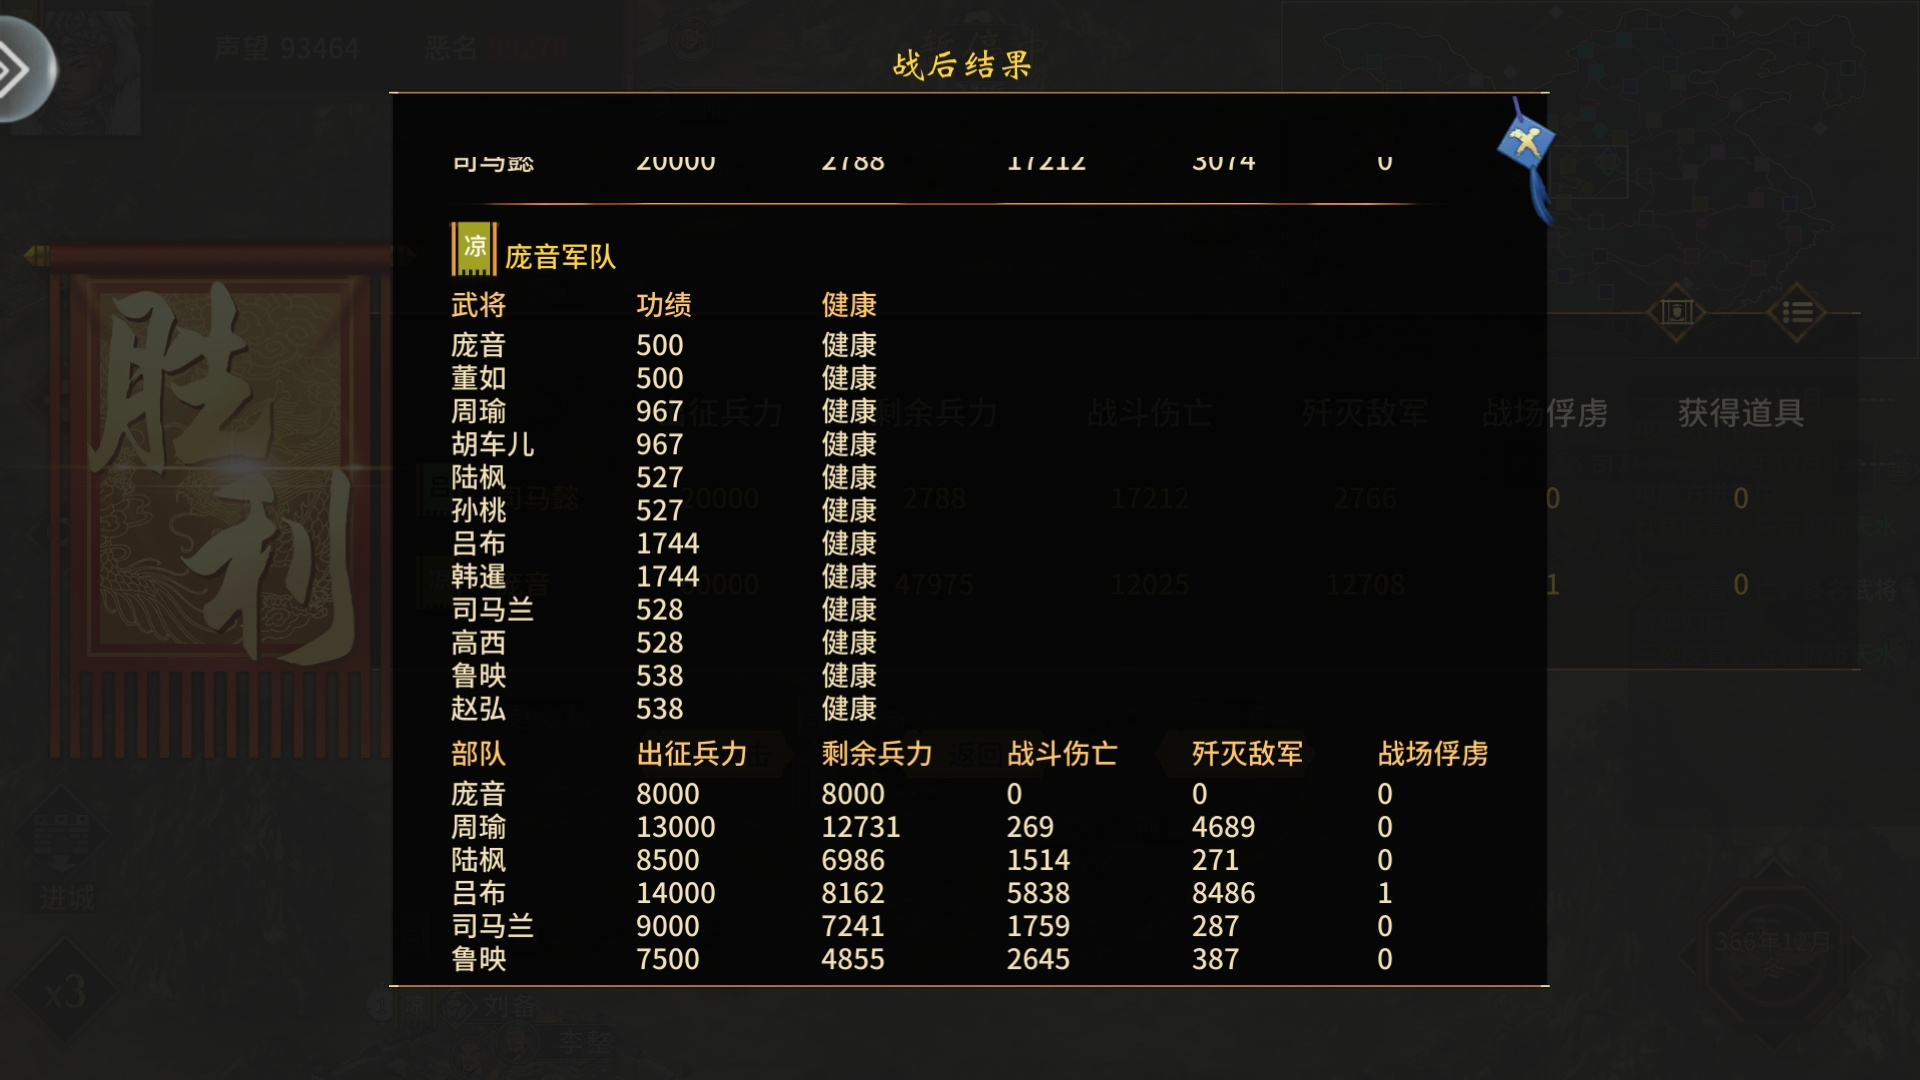Select the 庞音军队 army heading
This screenshot has height=1080, width=1920.
560,257
